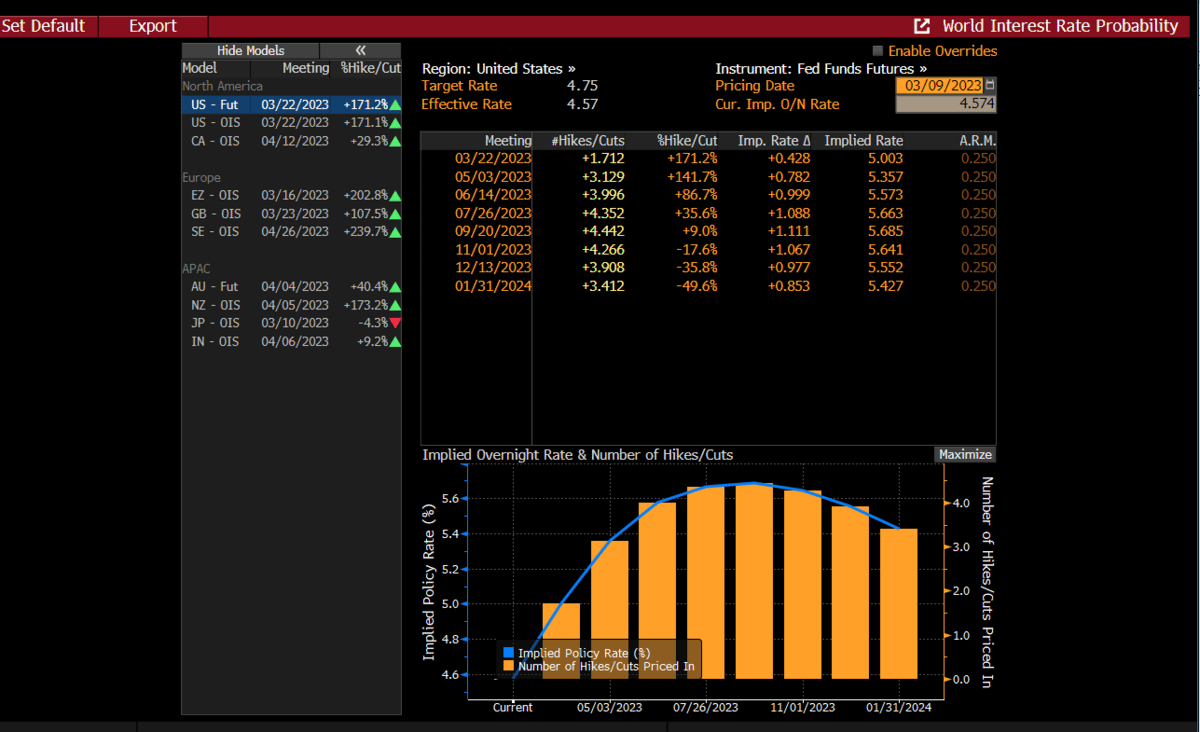
Task: Open the Region: United States selector
Action: (498, 69)
